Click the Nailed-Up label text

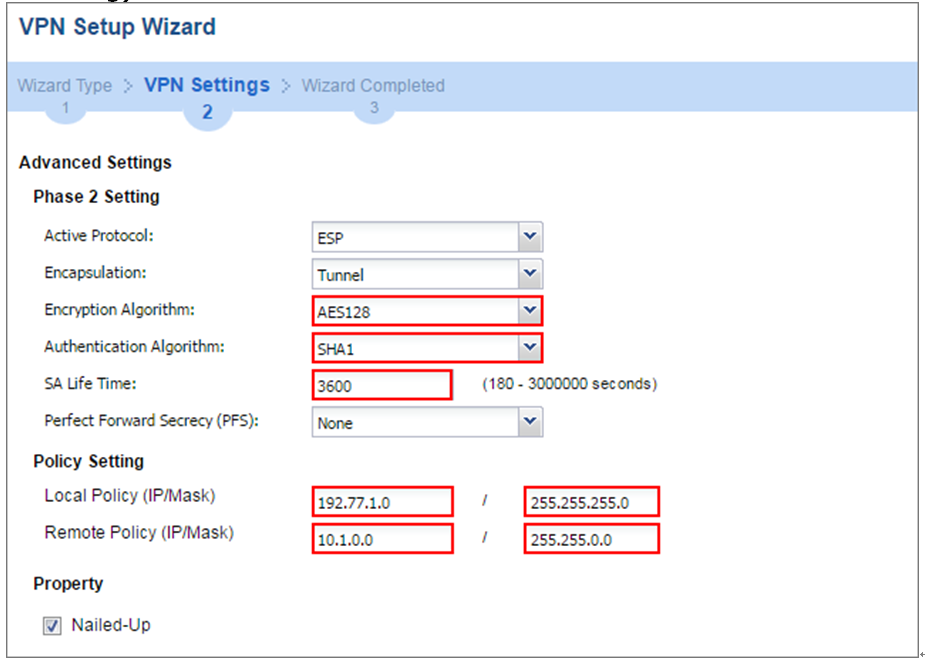point(111,625)
